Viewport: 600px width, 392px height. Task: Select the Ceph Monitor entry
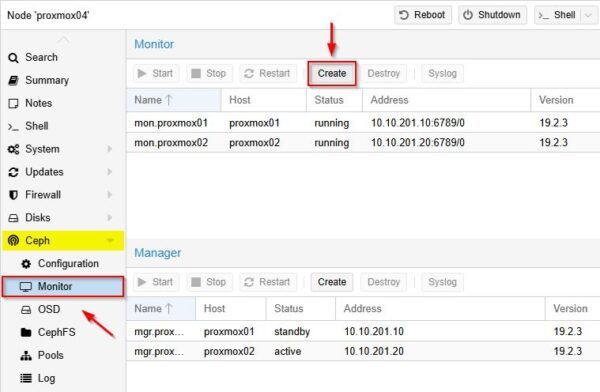(63, 286)
